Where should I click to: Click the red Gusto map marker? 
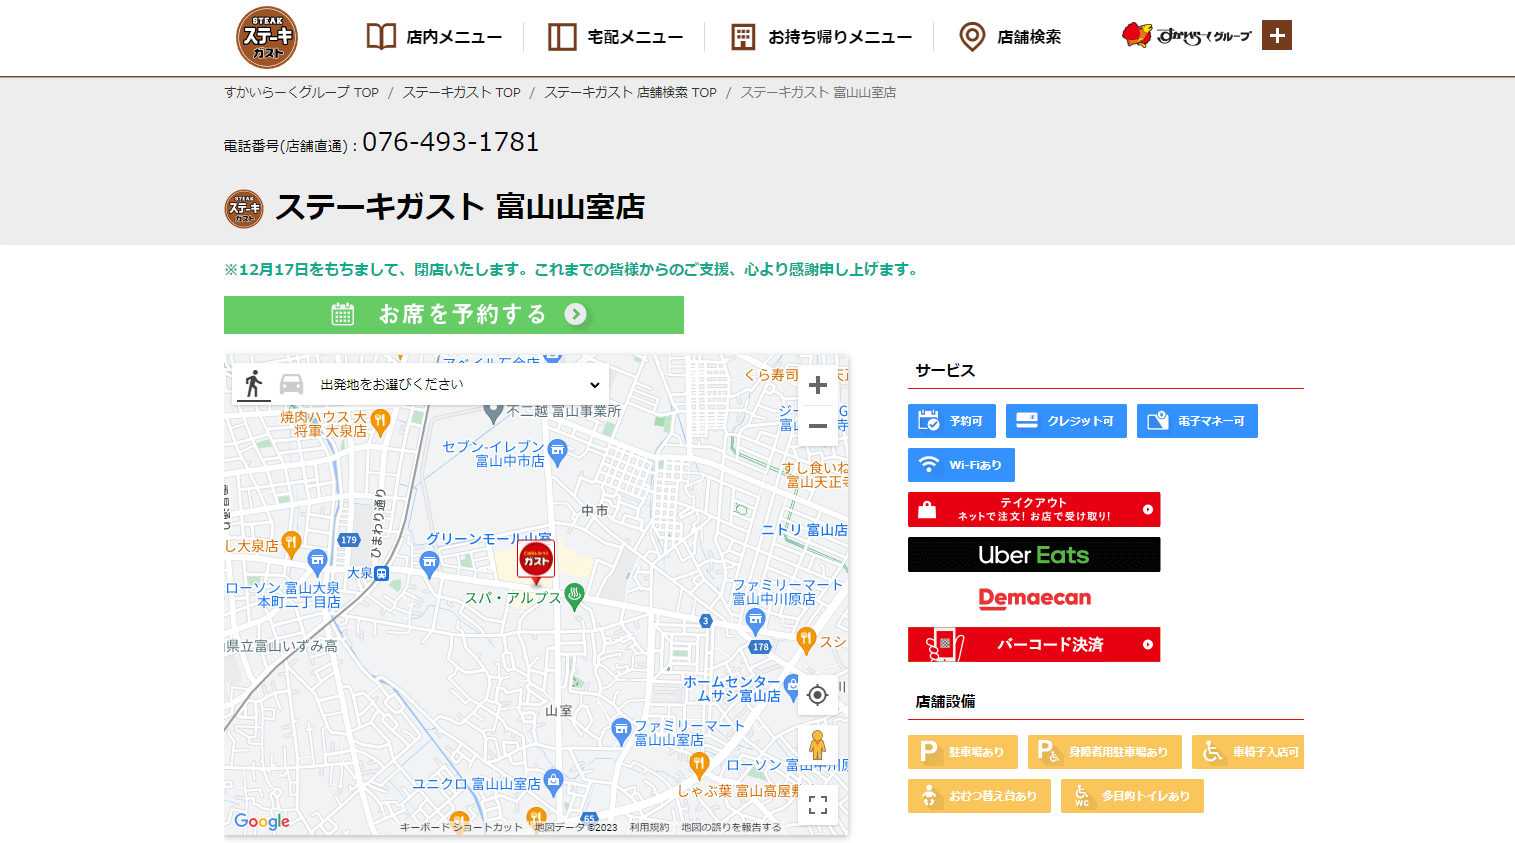(536, 561)
